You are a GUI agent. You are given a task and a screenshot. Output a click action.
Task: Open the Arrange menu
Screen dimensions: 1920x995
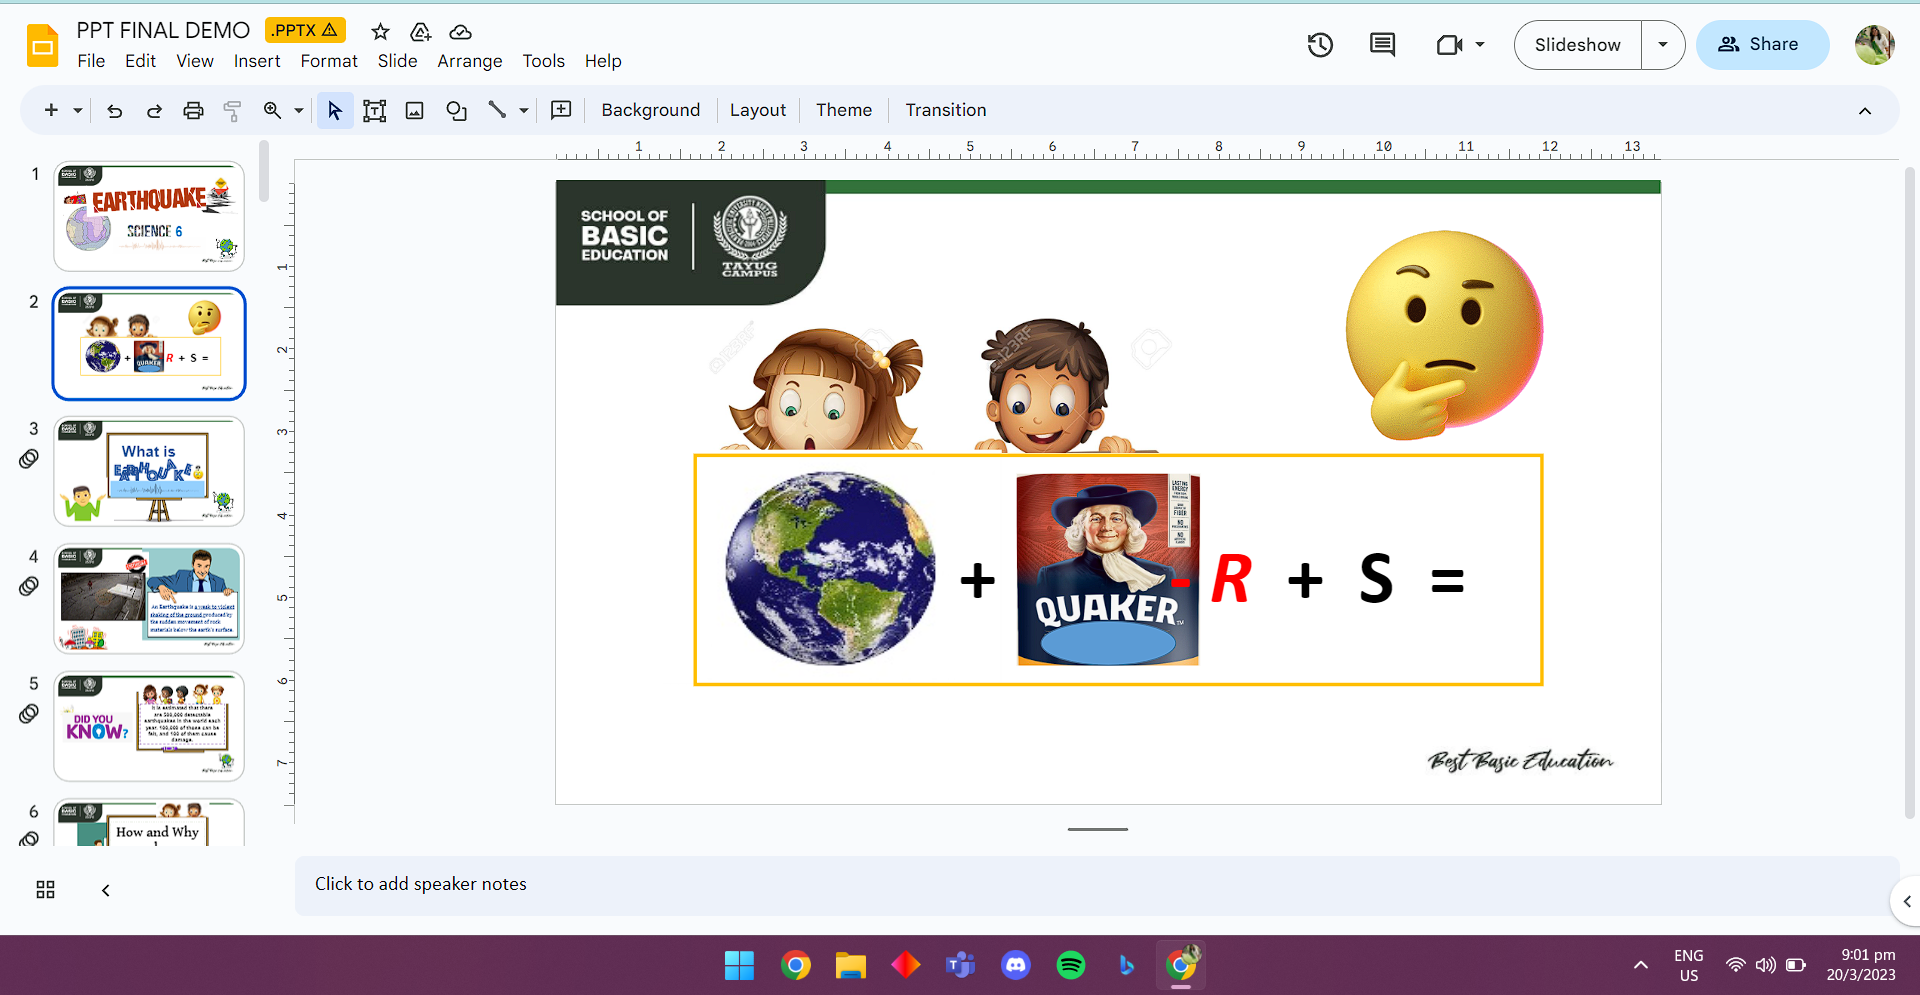(470, 61)
